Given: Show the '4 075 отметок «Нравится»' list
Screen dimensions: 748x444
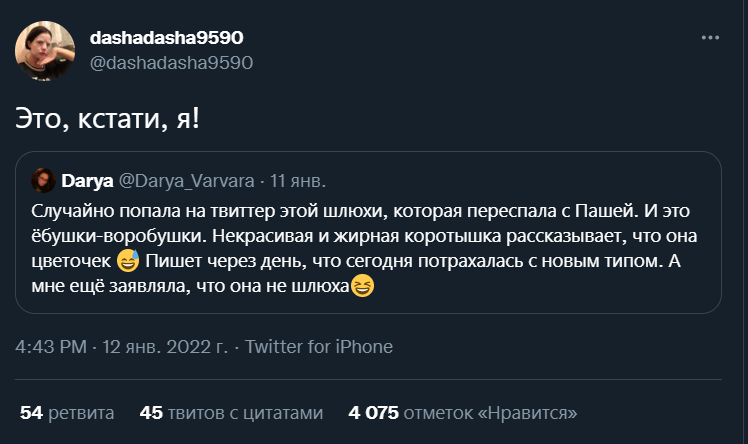Looking at the screenshot, I should (x=462, y=412).
